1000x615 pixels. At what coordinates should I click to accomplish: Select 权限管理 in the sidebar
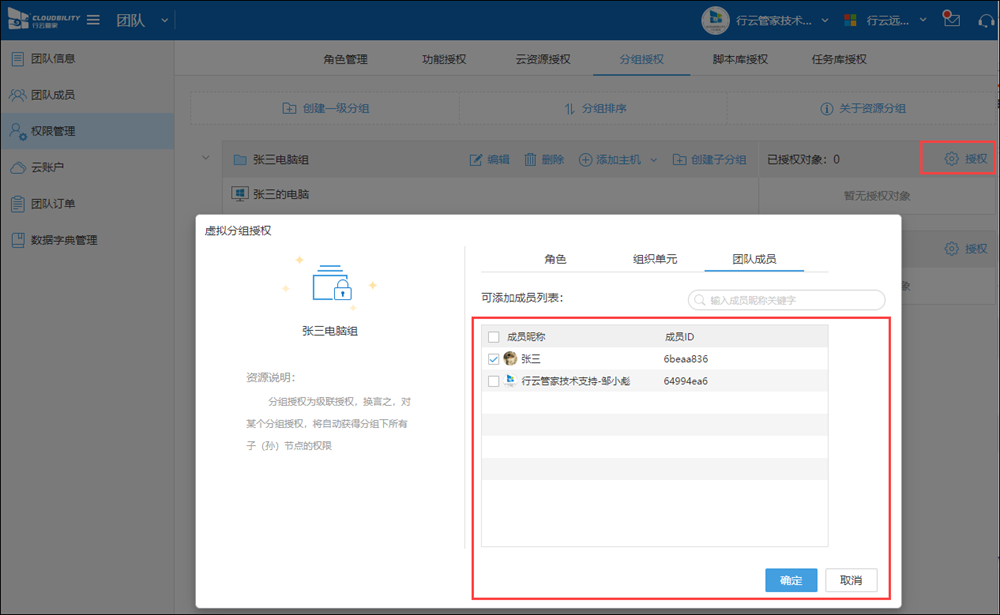point(87,131)
